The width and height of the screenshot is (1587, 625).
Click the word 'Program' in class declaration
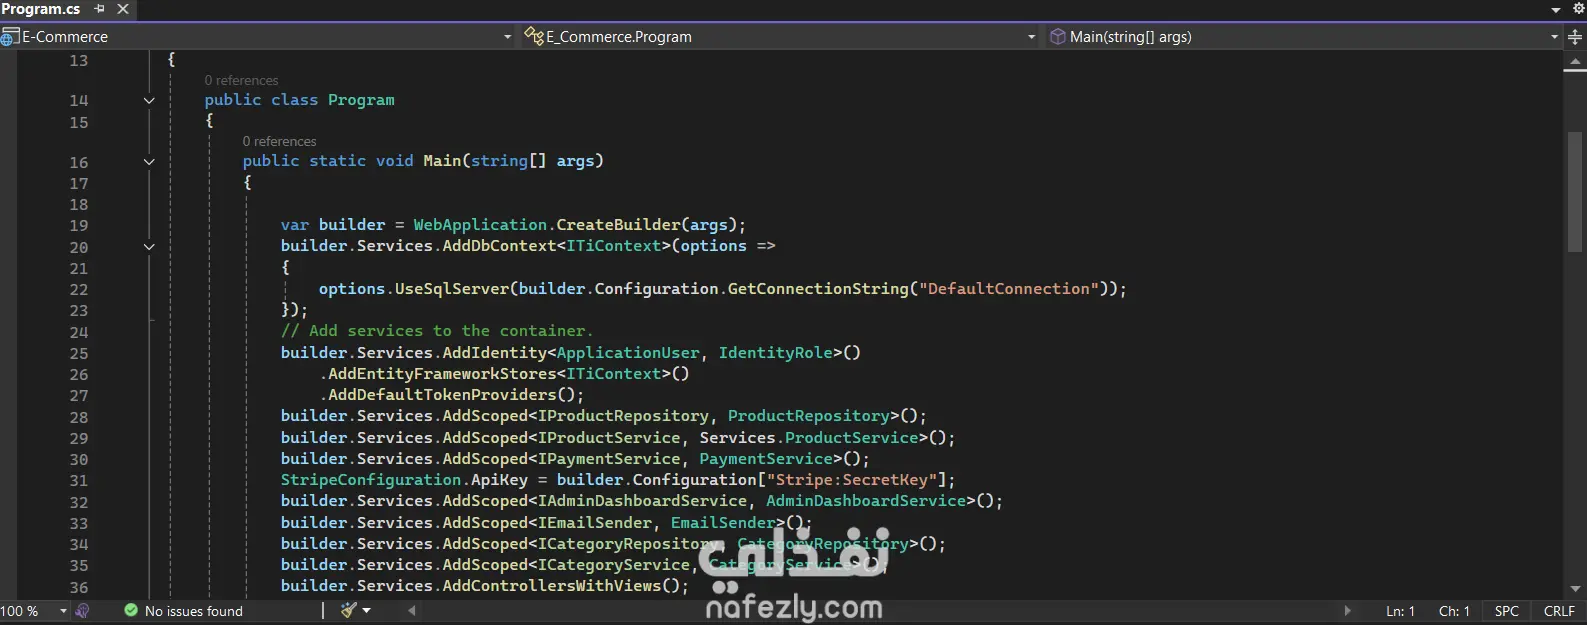[x=361, y=100]
